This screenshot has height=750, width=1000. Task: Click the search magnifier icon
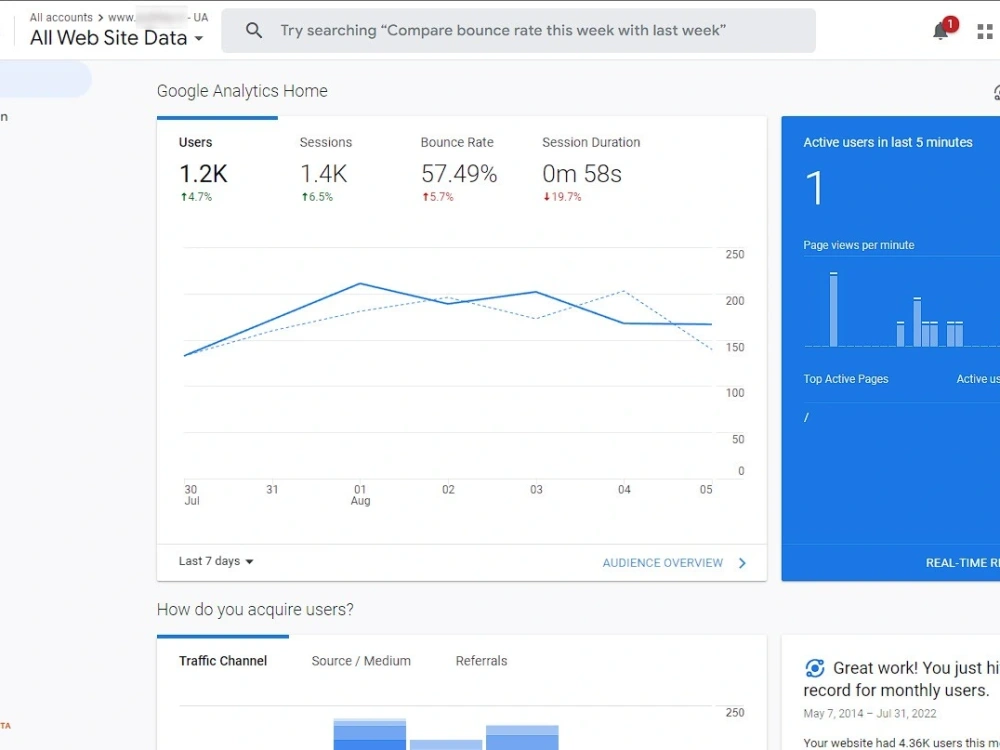[253, 31]
